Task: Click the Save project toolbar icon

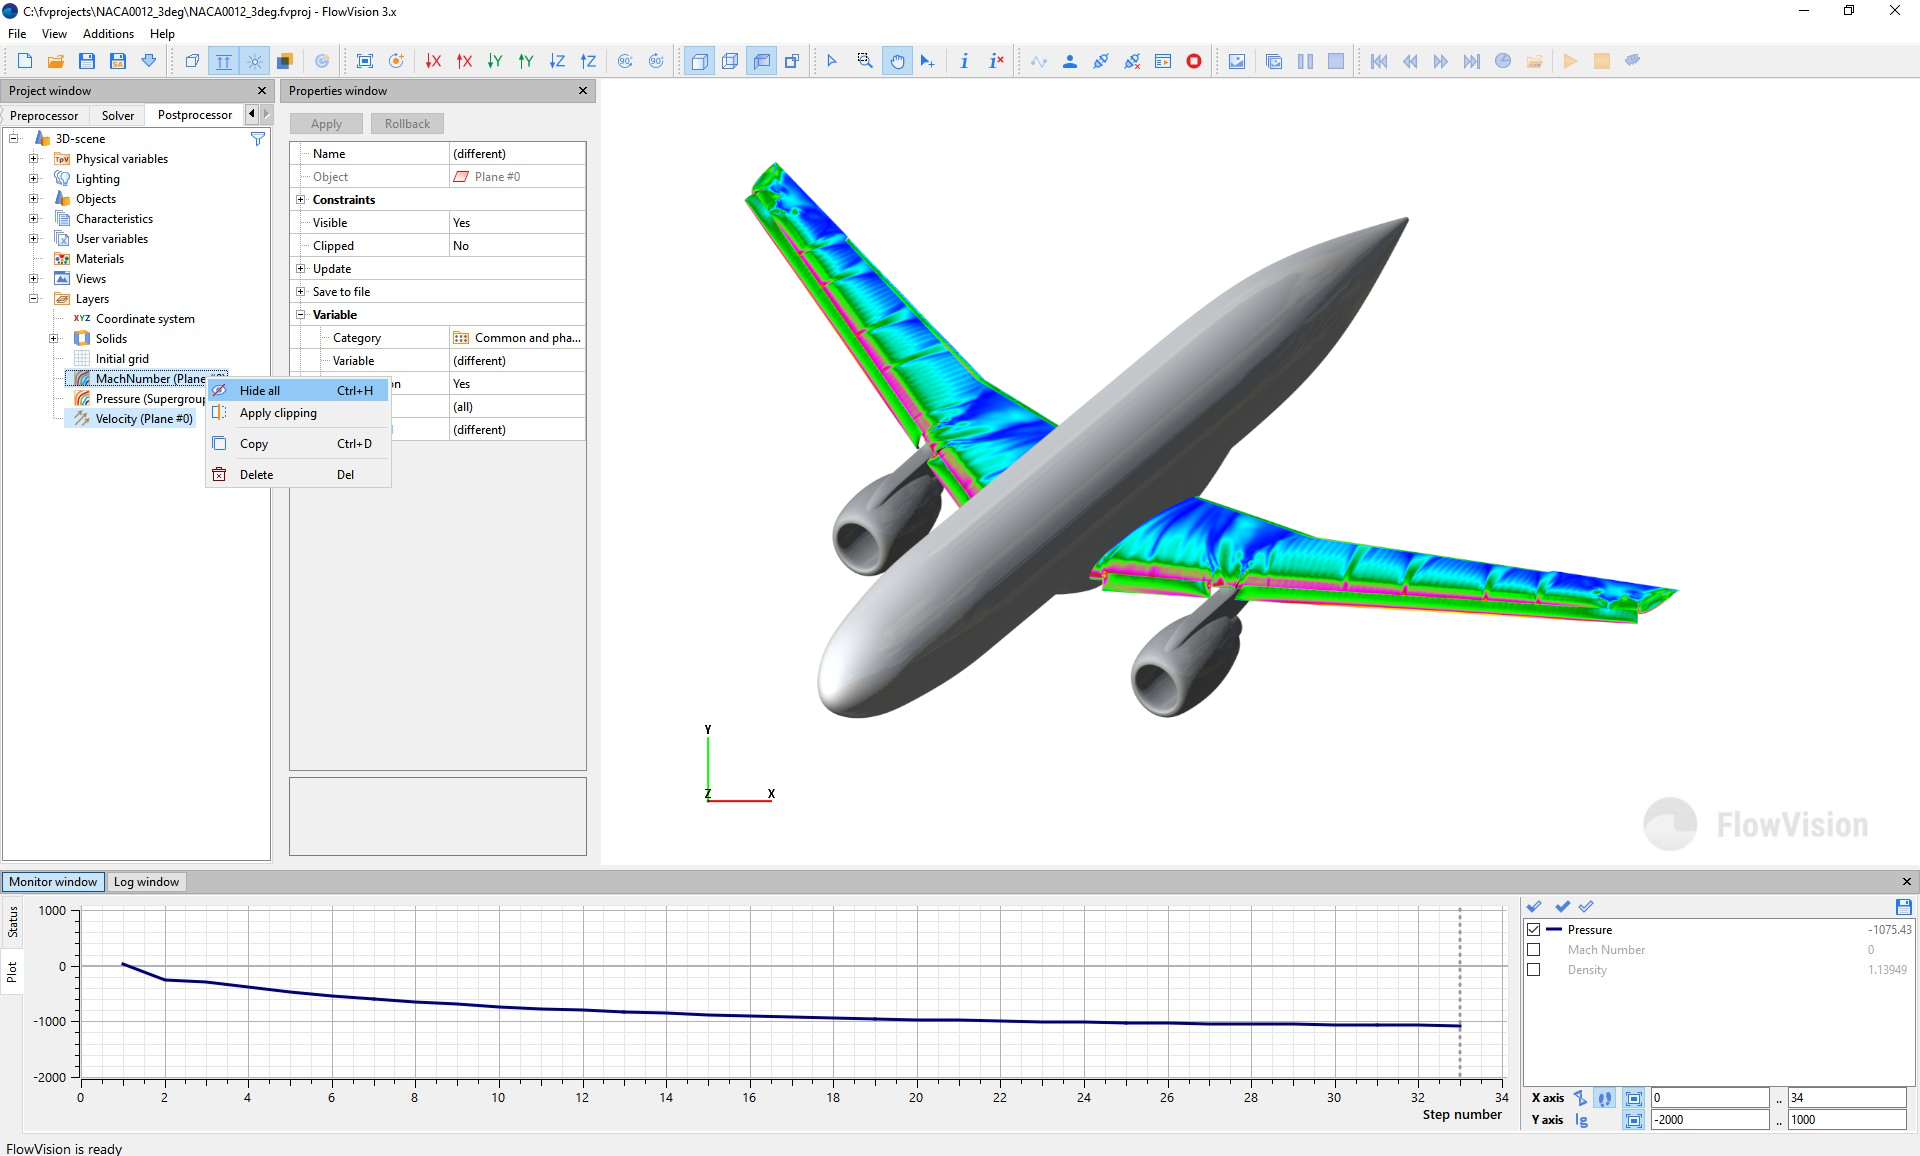Action: 87,61
